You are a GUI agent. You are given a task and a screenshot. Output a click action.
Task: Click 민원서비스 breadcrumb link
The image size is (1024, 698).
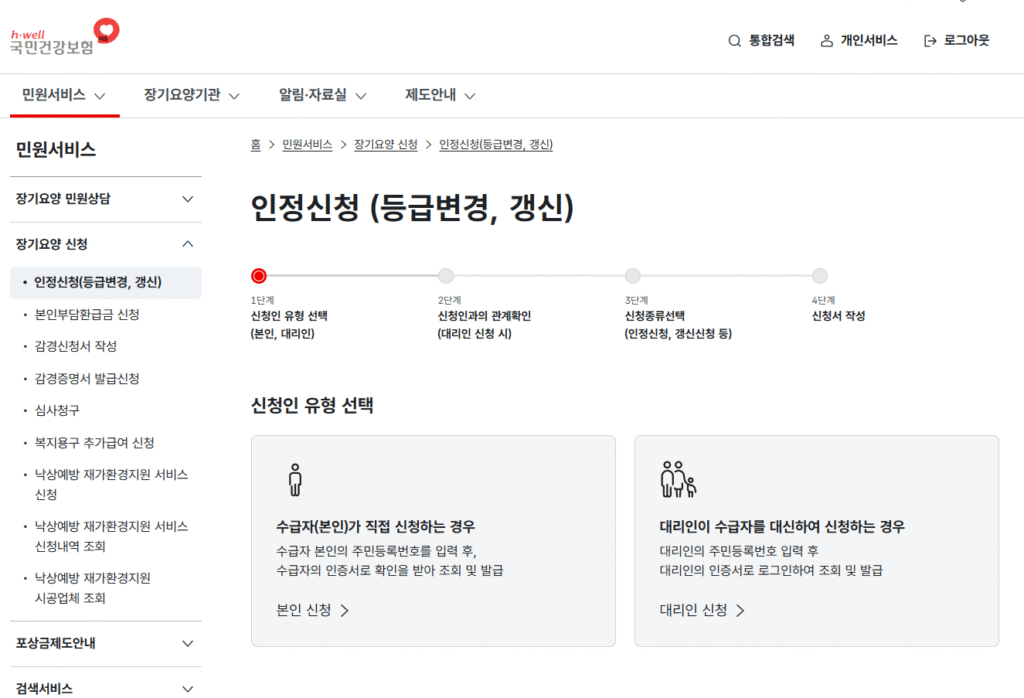(307, 145)
